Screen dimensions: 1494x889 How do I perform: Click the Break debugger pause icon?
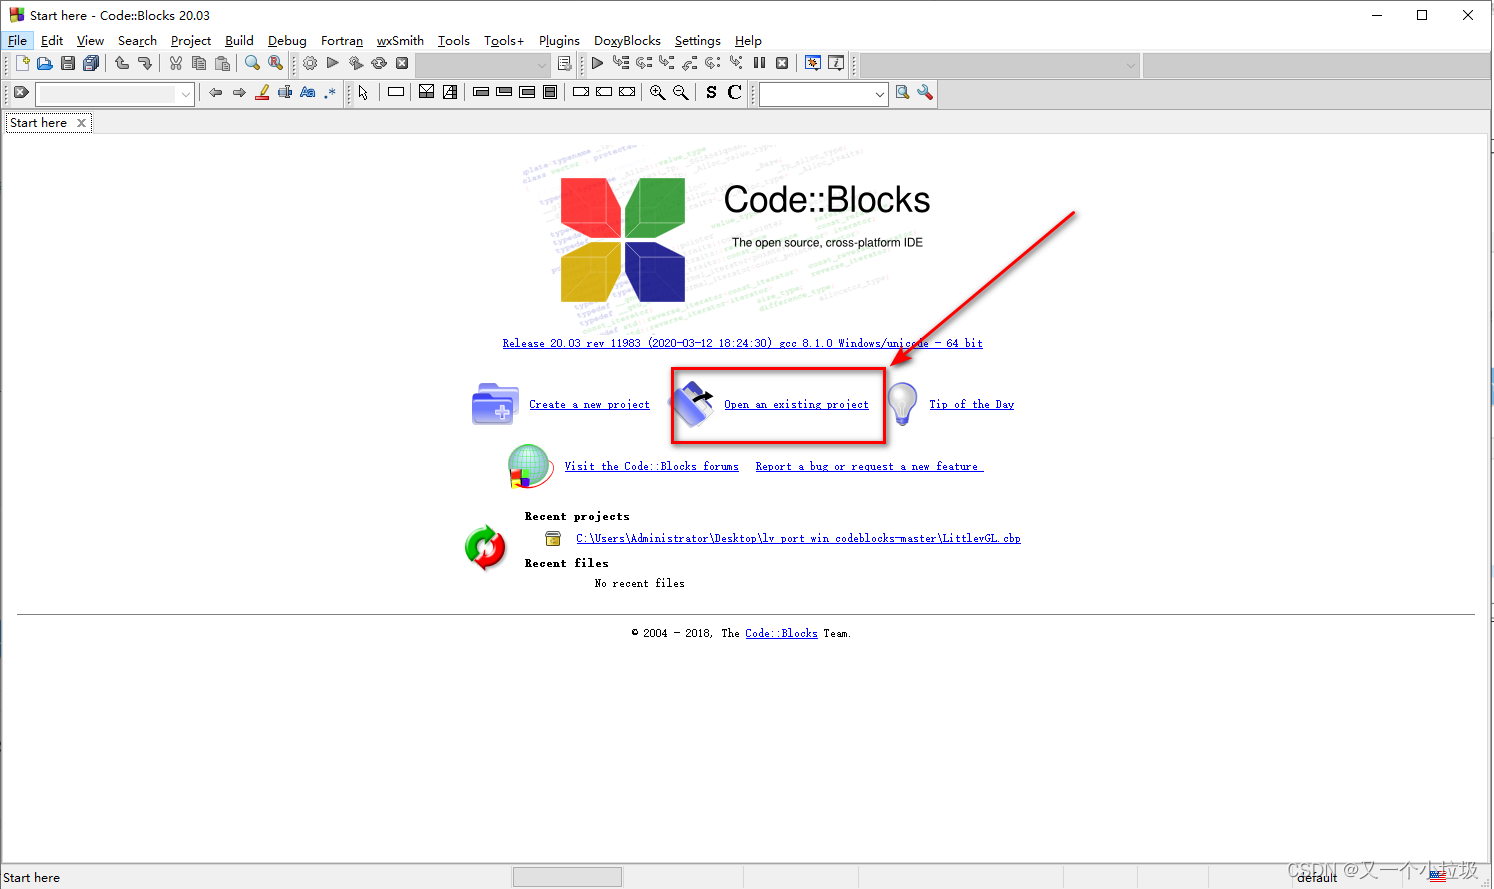click(x=759, y=63)
